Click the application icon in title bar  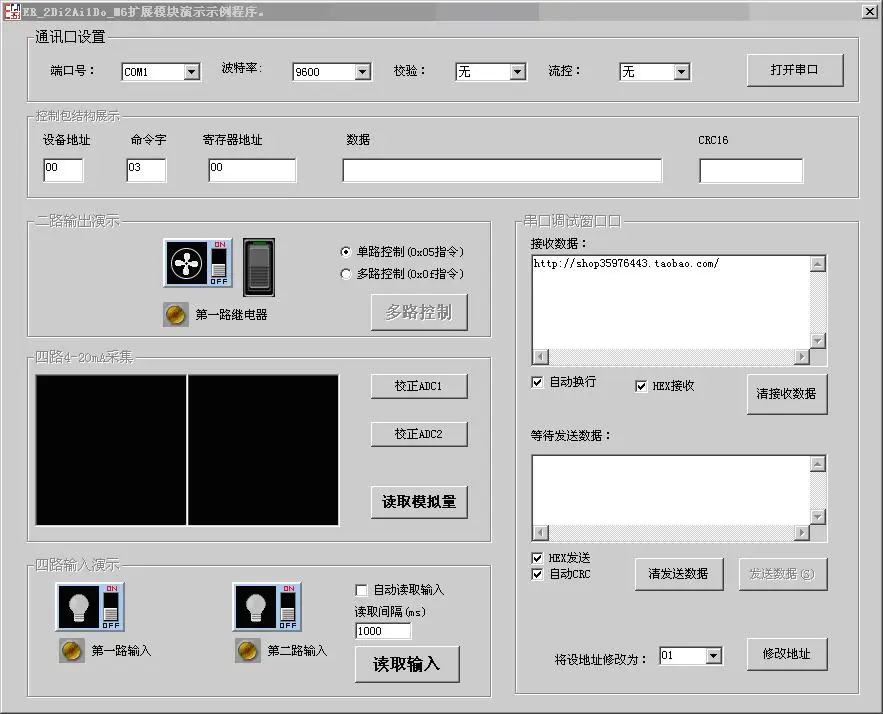(x=12, y=11)
